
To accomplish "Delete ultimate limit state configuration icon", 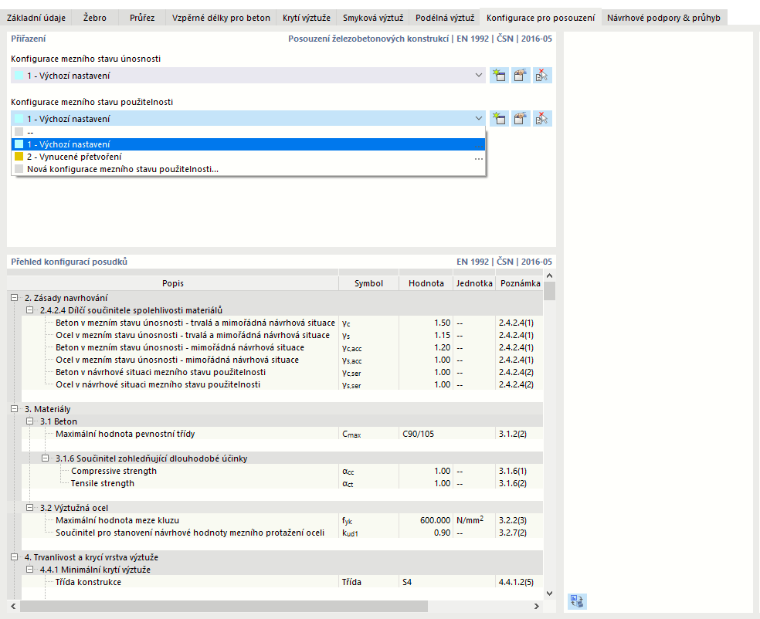I will [542, 76].
